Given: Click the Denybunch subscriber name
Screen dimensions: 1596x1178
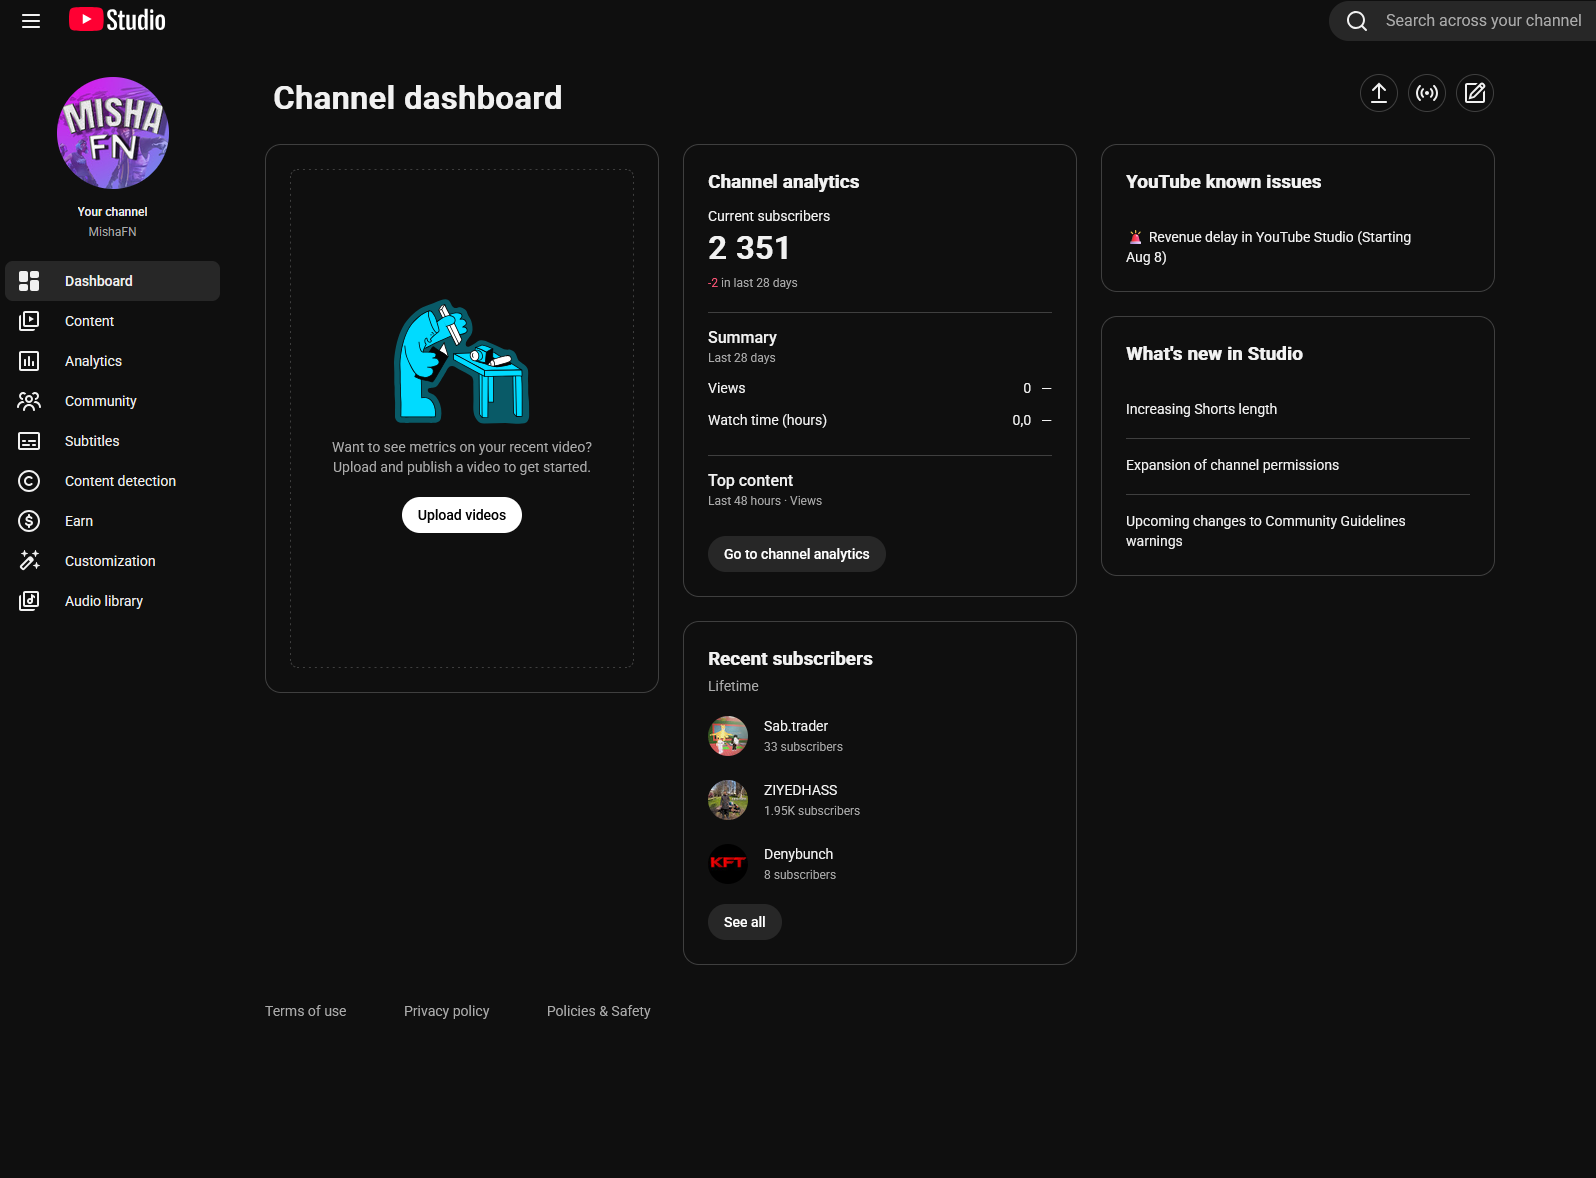Looking at the screenshot, I should pos(799,854).
